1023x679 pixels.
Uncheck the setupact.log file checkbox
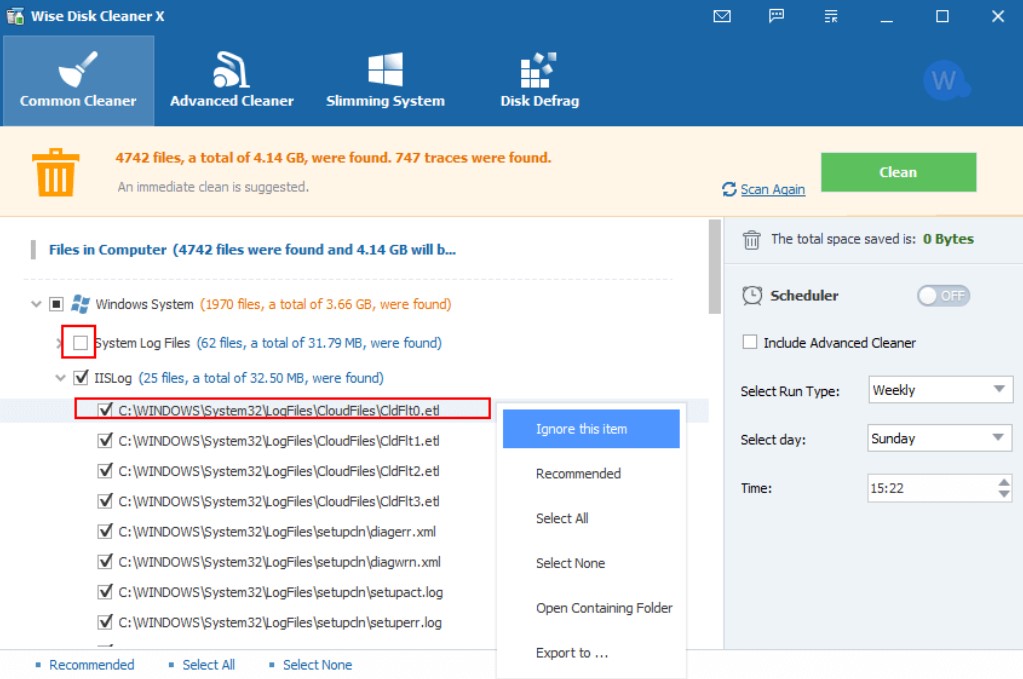coord(105,592)
